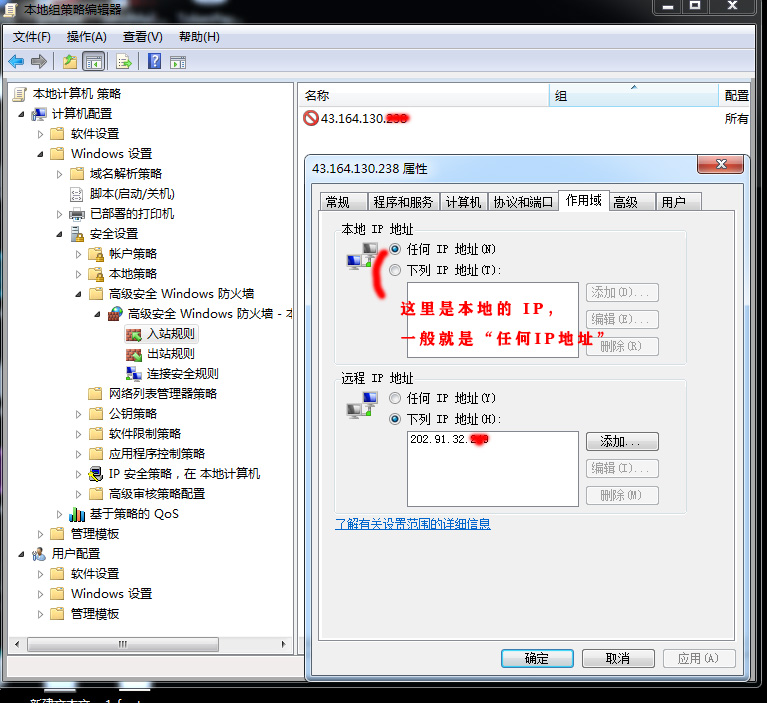Image resolution: width=767 pixels, height=703 pixels.
Task: Collapse the 安全设置 tree node
Action: (x=60, y=234)
